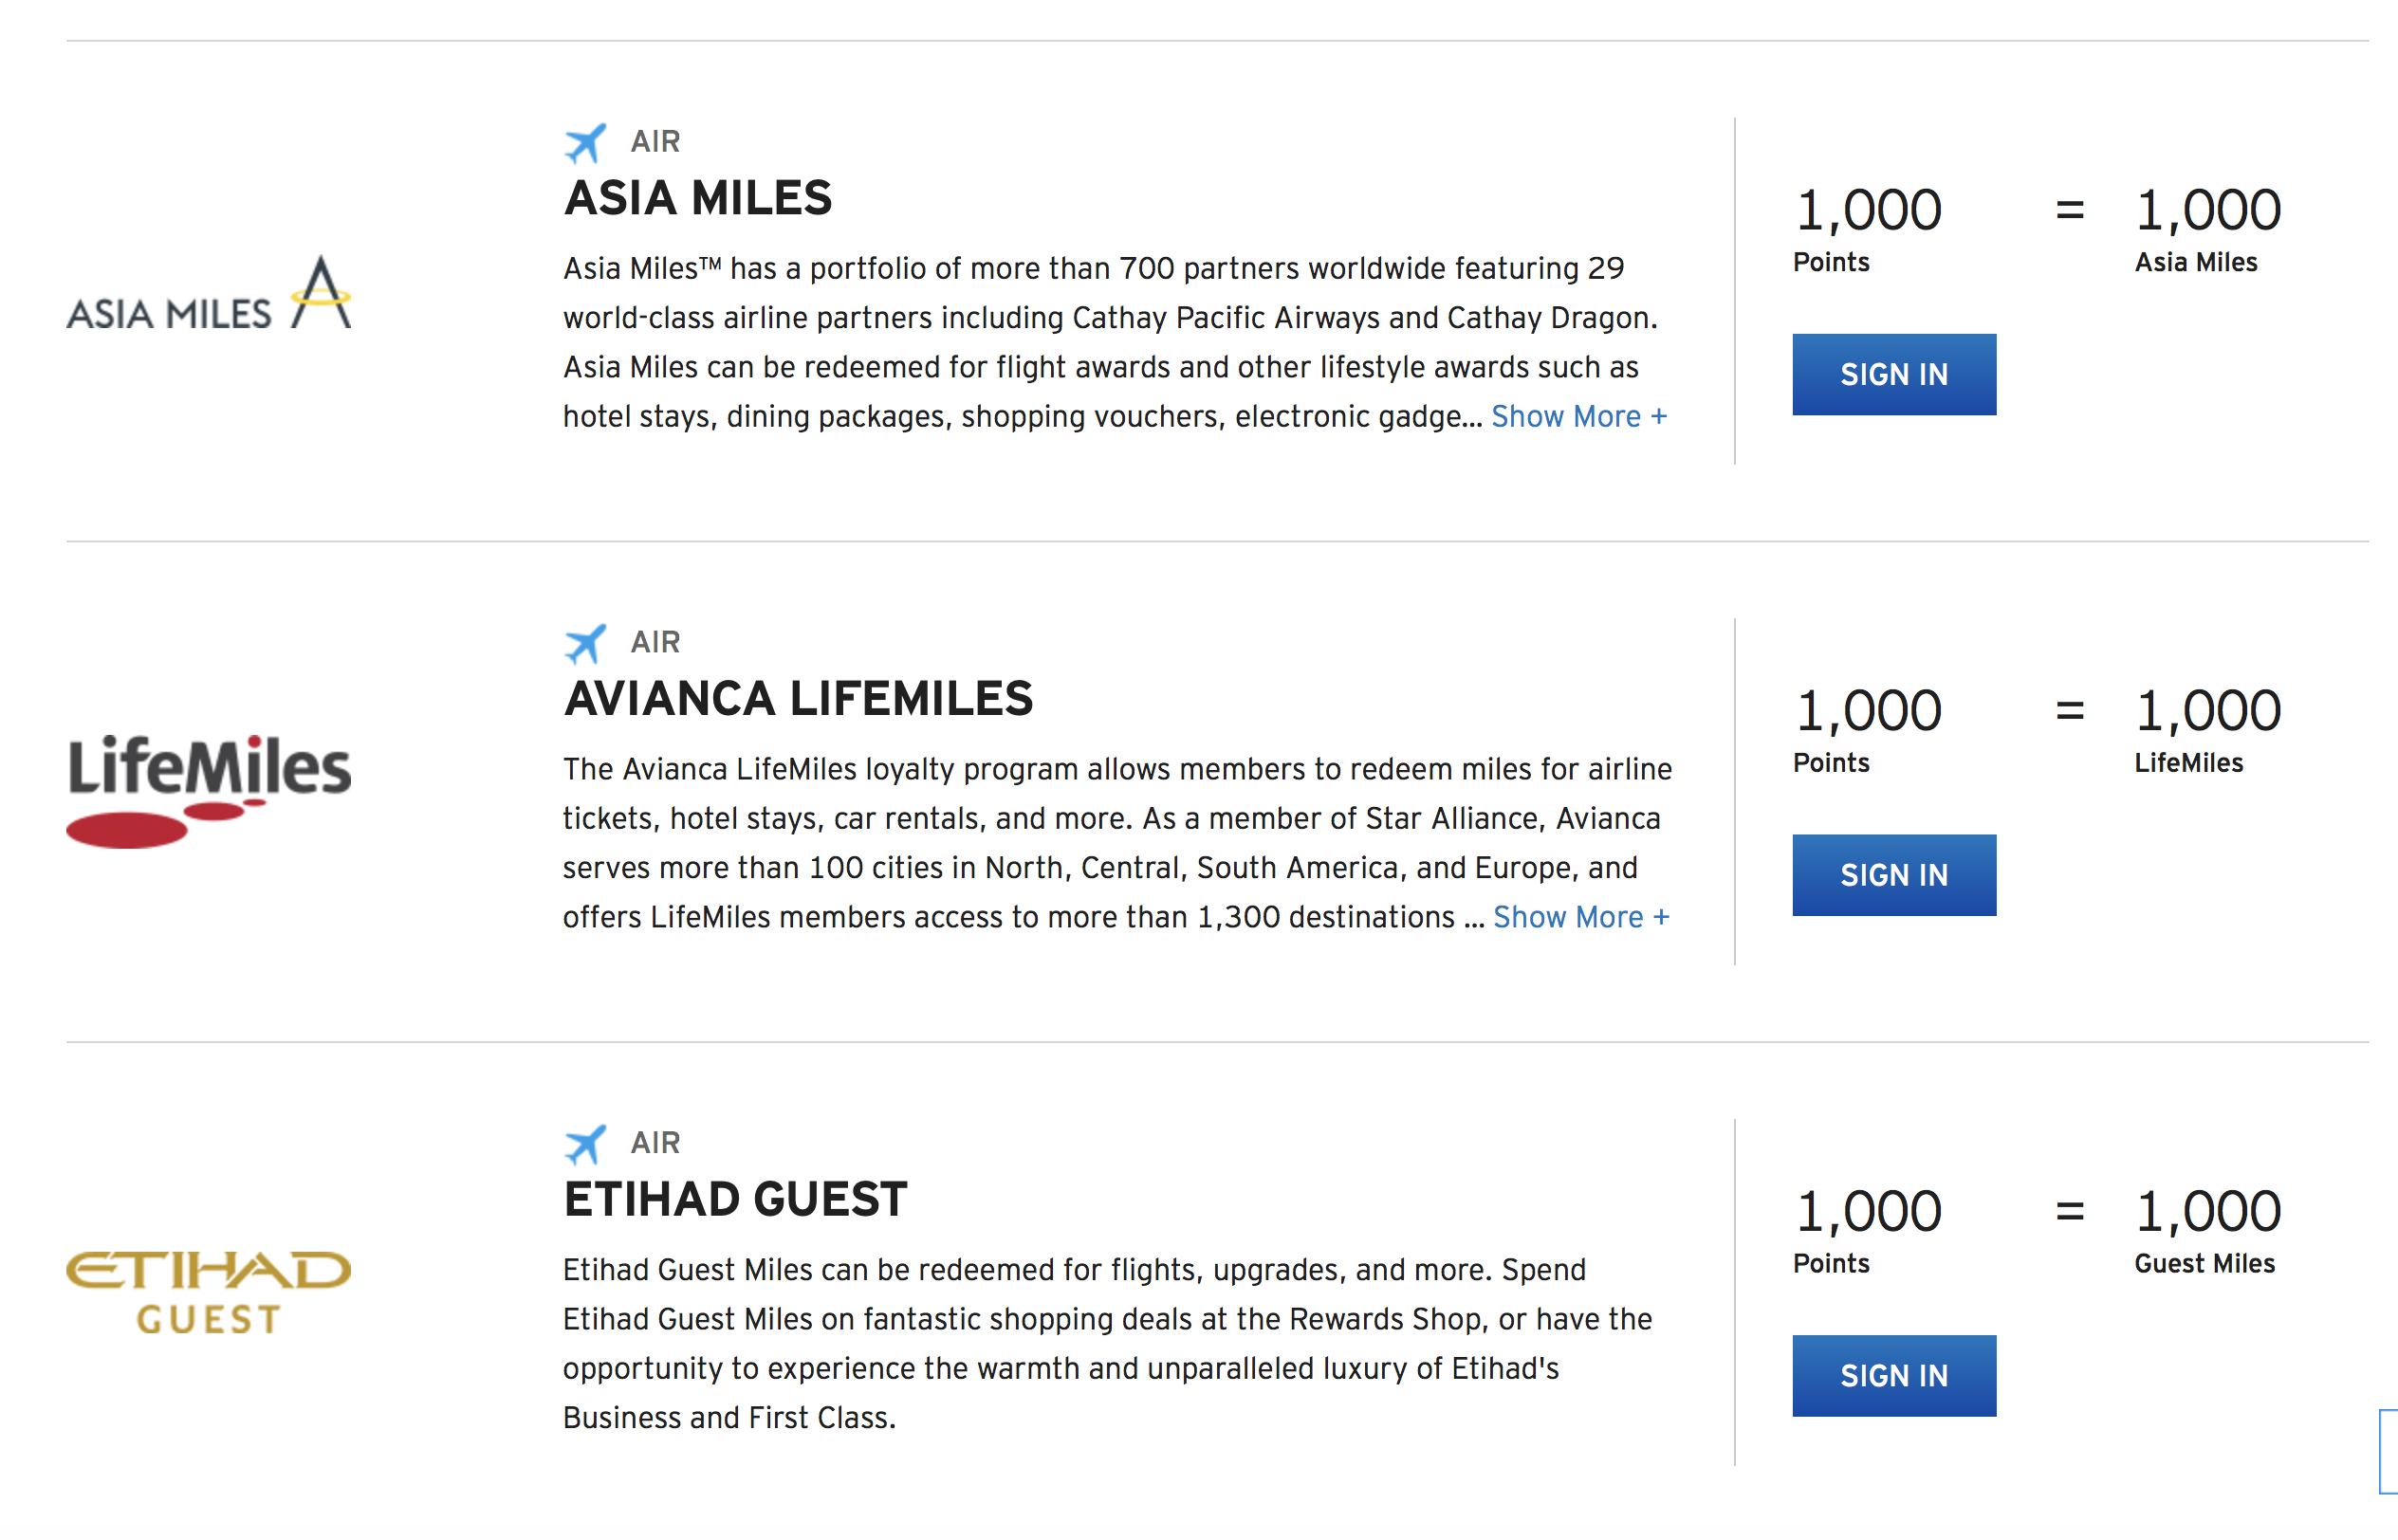2398x1540 pixels.
Task: Click the AIR category label for Asia Miles
Action: 655,142
